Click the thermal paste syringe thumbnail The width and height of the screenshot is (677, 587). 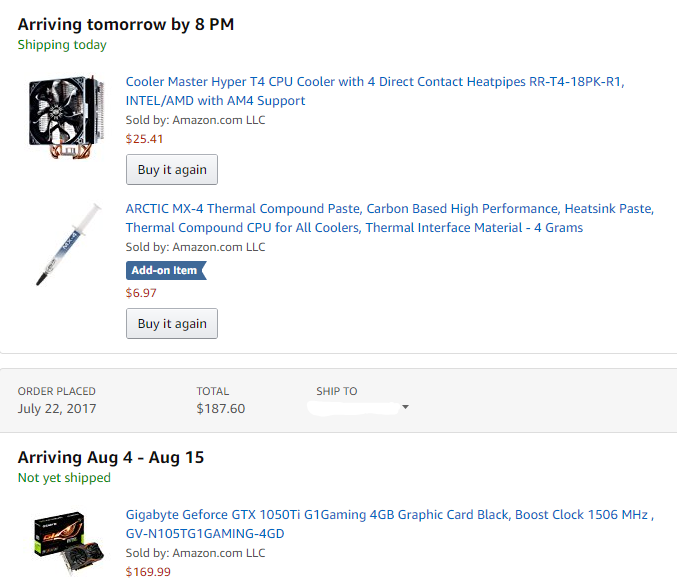point(68,244)
